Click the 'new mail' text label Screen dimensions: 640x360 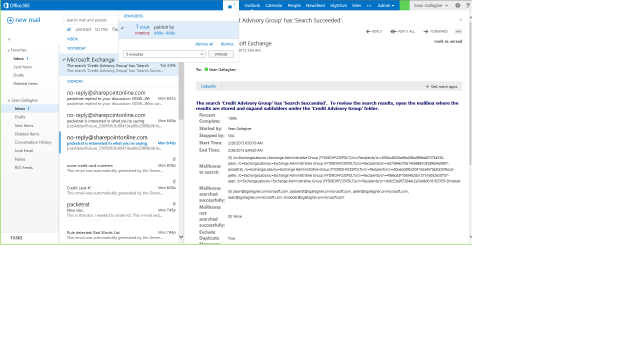[28, 20]
